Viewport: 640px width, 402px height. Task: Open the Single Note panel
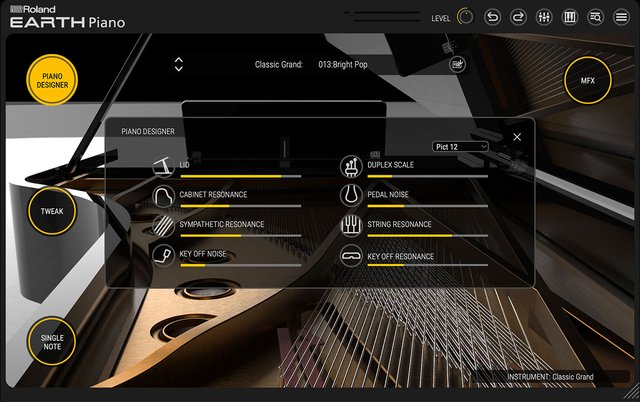click(x=52, y=342)
